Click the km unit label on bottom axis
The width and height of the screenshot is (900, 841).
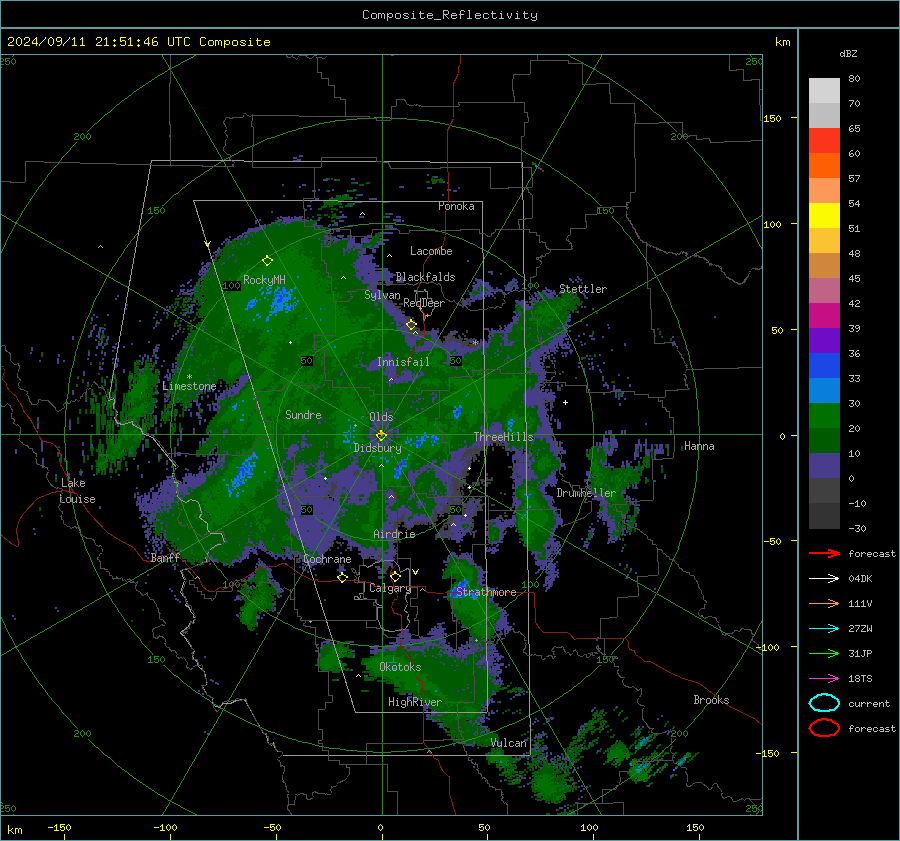(14, 830)
